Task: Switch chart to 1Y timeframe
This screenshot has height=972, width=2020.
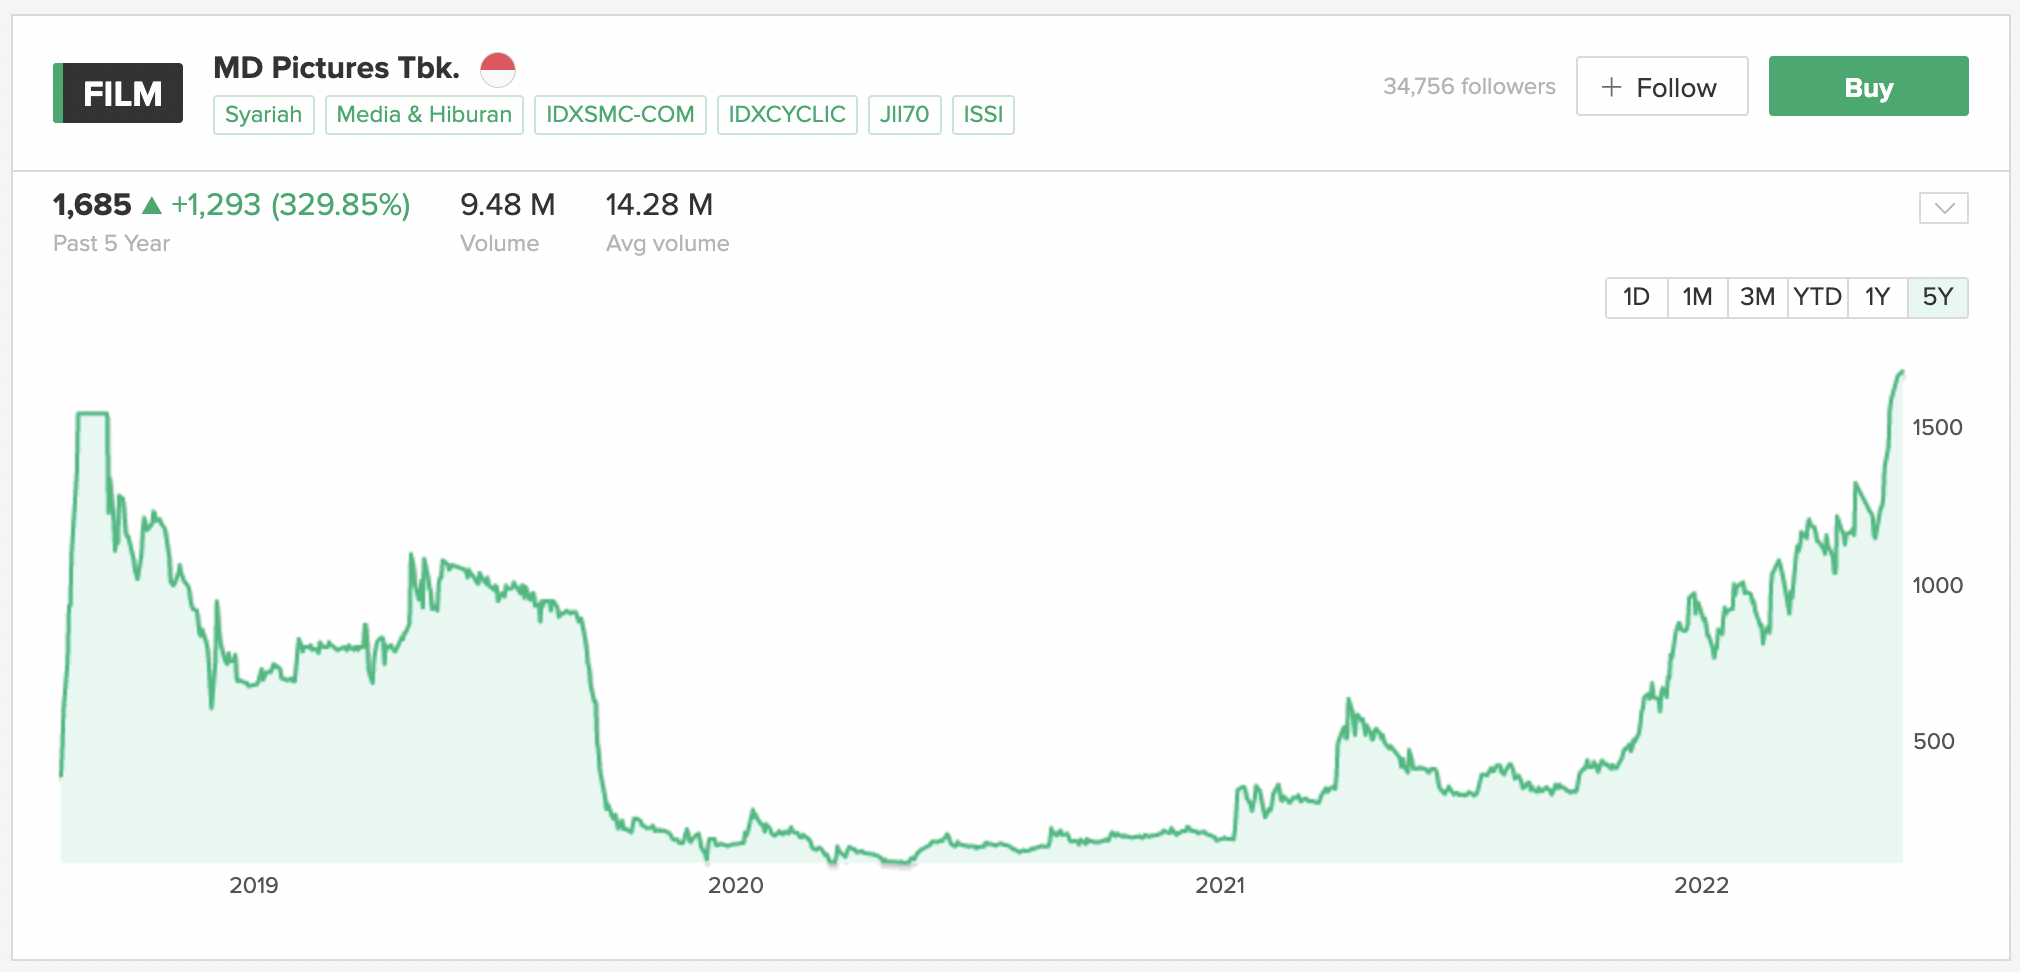Action: coord(1877,297)
